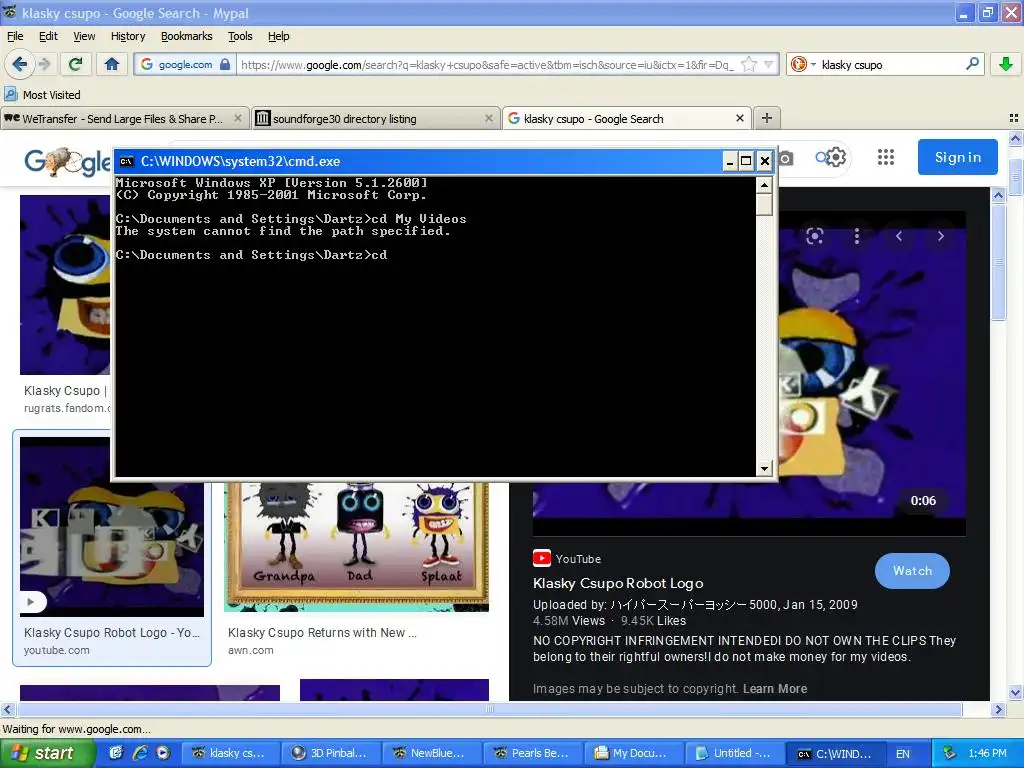
Task: Click the awn.com source link
Action: (x=251, y=650)
